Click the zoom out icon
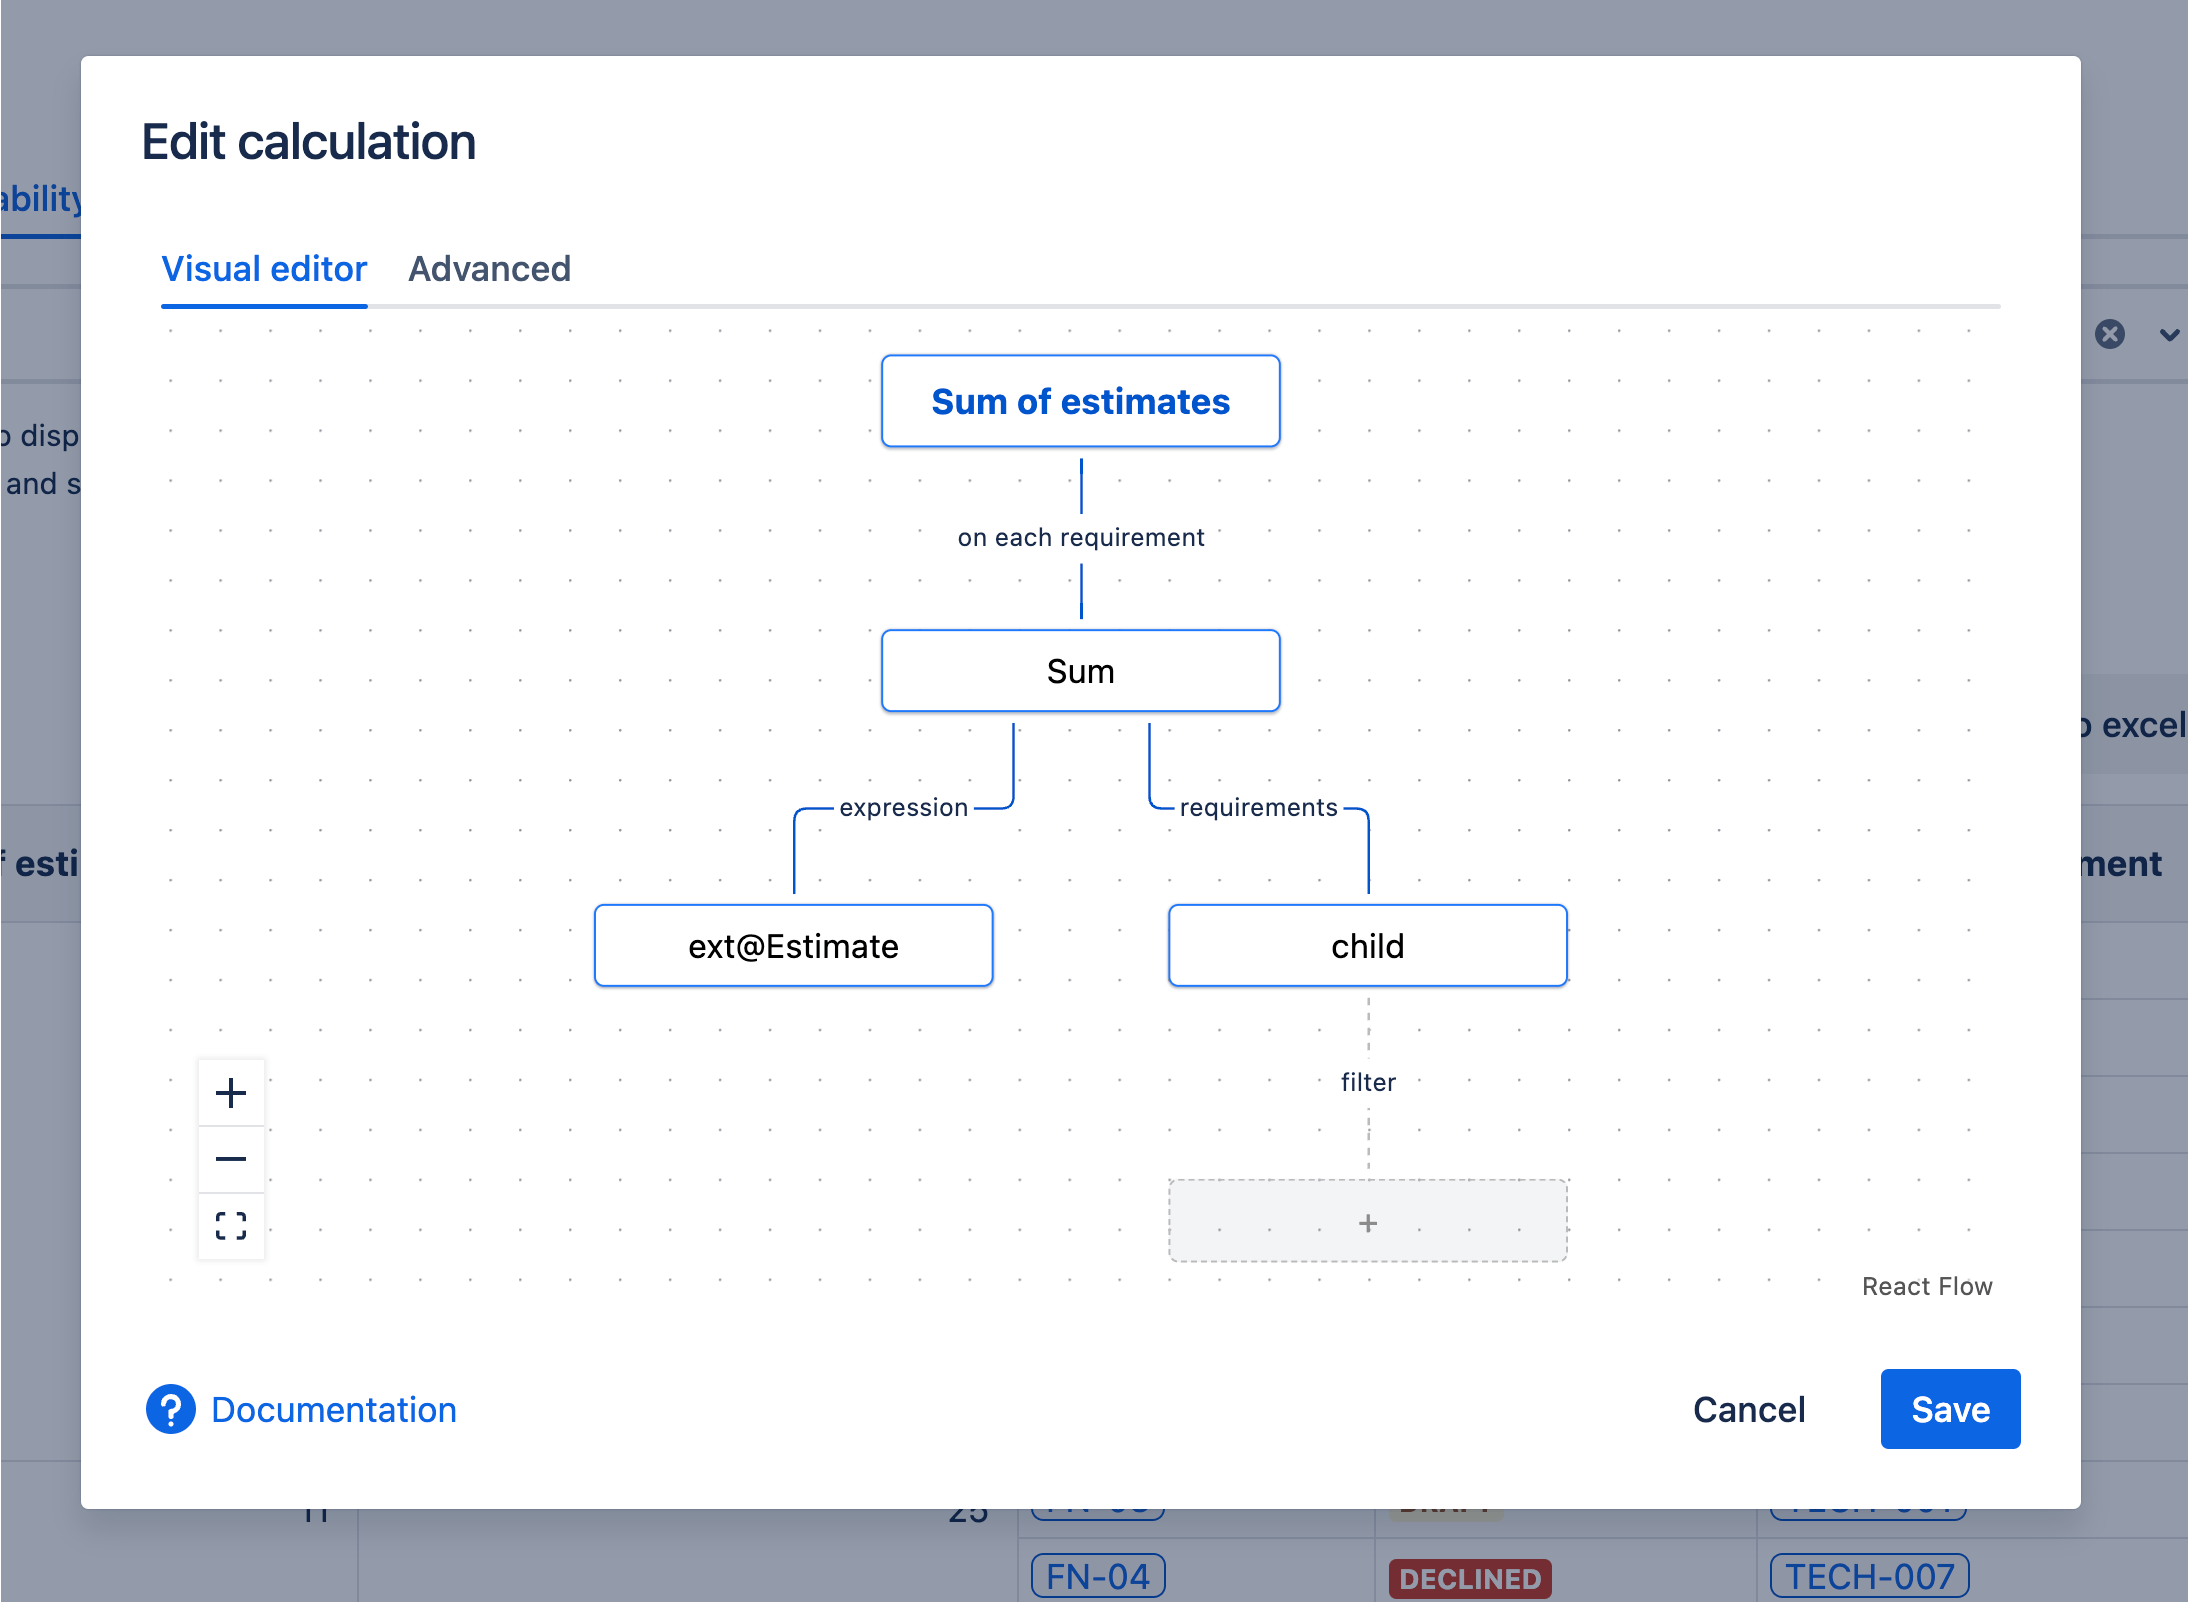 tap(229, 1159)
